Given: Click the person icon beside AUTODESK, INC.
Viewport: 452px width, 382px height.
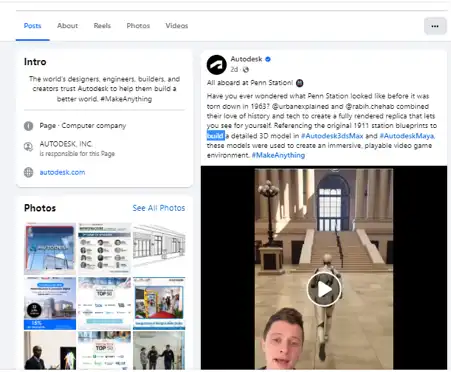Looking at the screenshot, I should 29,147.
